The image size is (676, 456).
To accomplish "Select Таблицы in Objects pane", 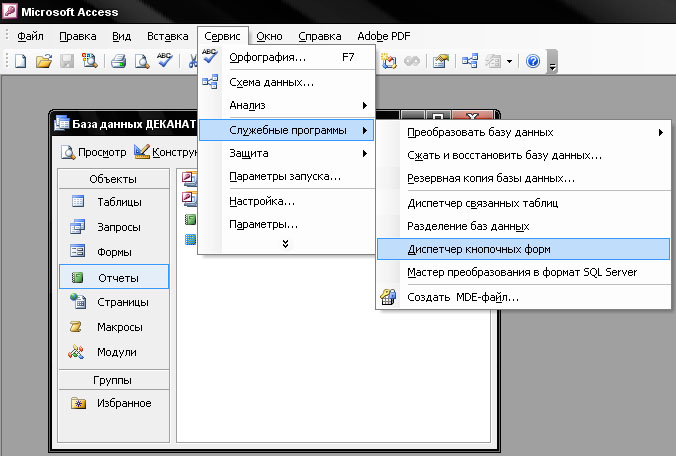I will [113, 202].
